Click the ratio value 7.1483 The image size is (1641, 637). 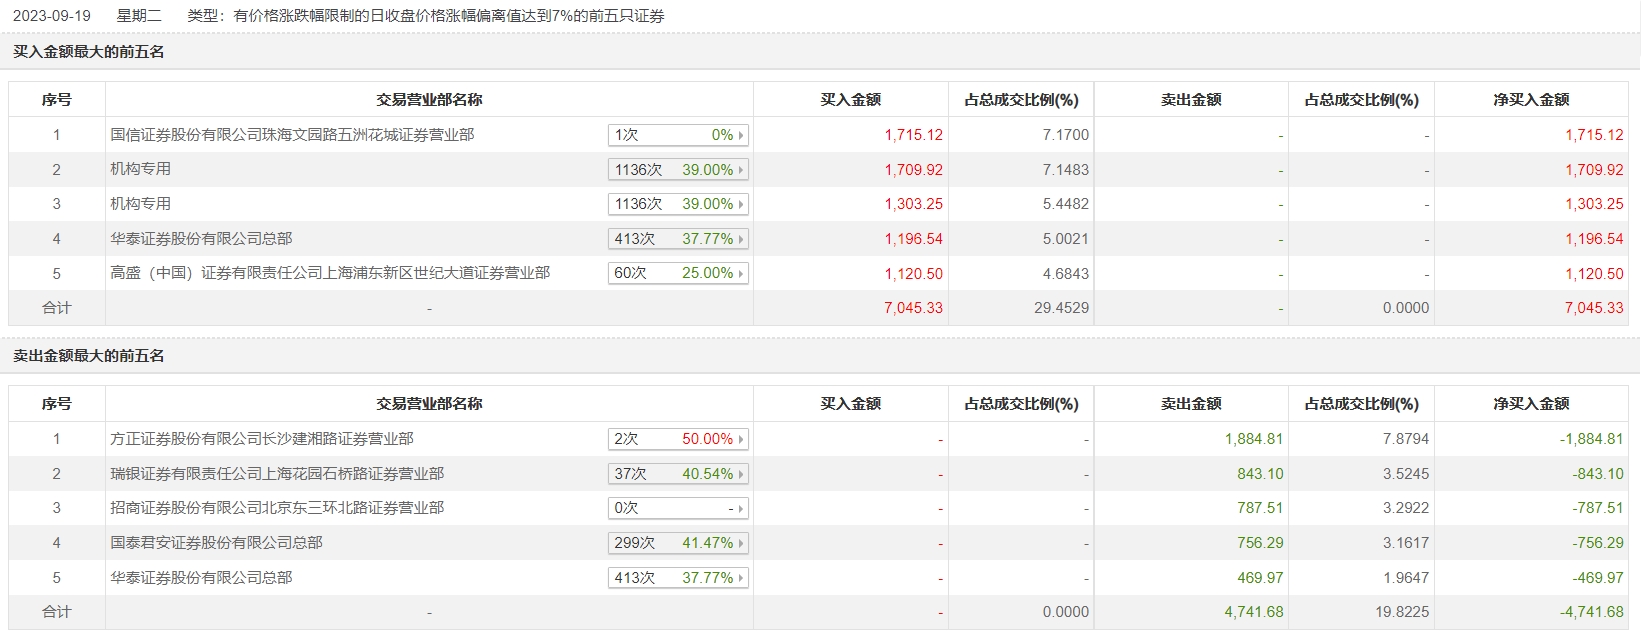tap(1066, 170)
